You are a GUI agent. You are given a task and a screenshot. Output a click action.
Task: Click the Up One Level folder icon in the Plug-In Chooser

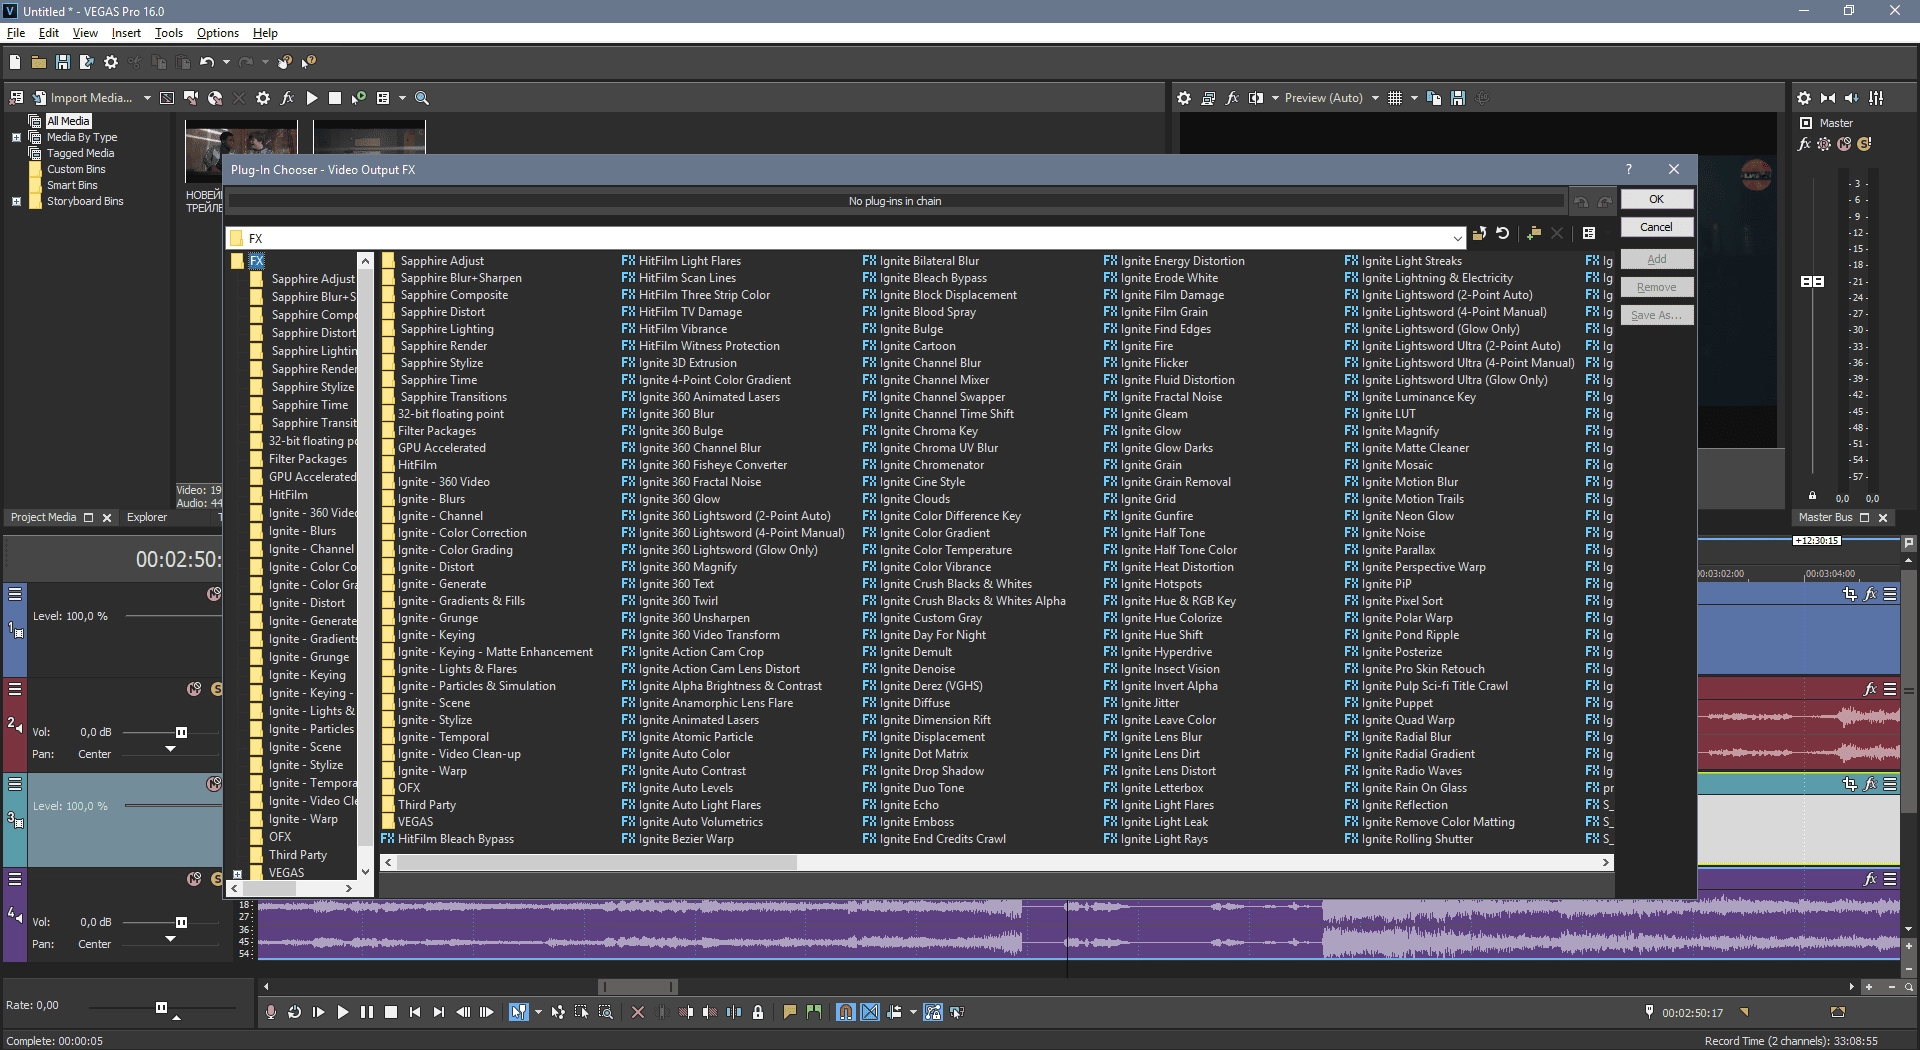coord(1479,233)
